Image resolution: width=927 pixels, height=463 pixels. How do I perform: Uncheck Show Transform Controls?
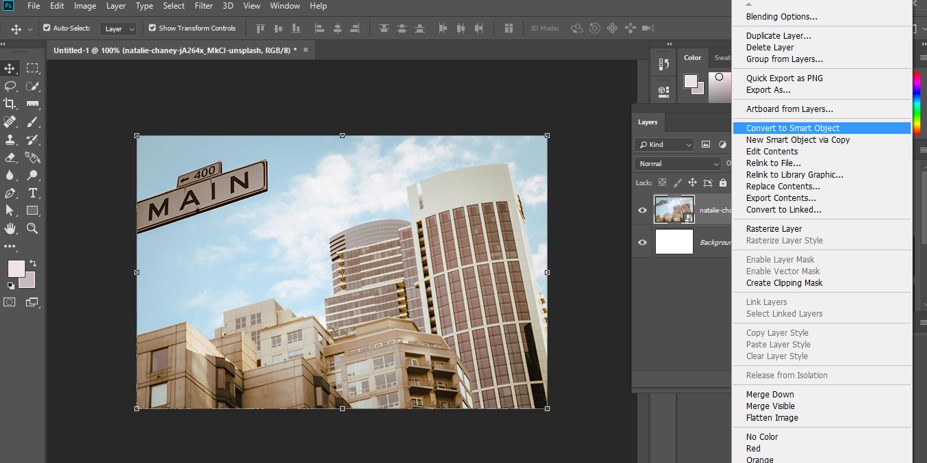152,28
